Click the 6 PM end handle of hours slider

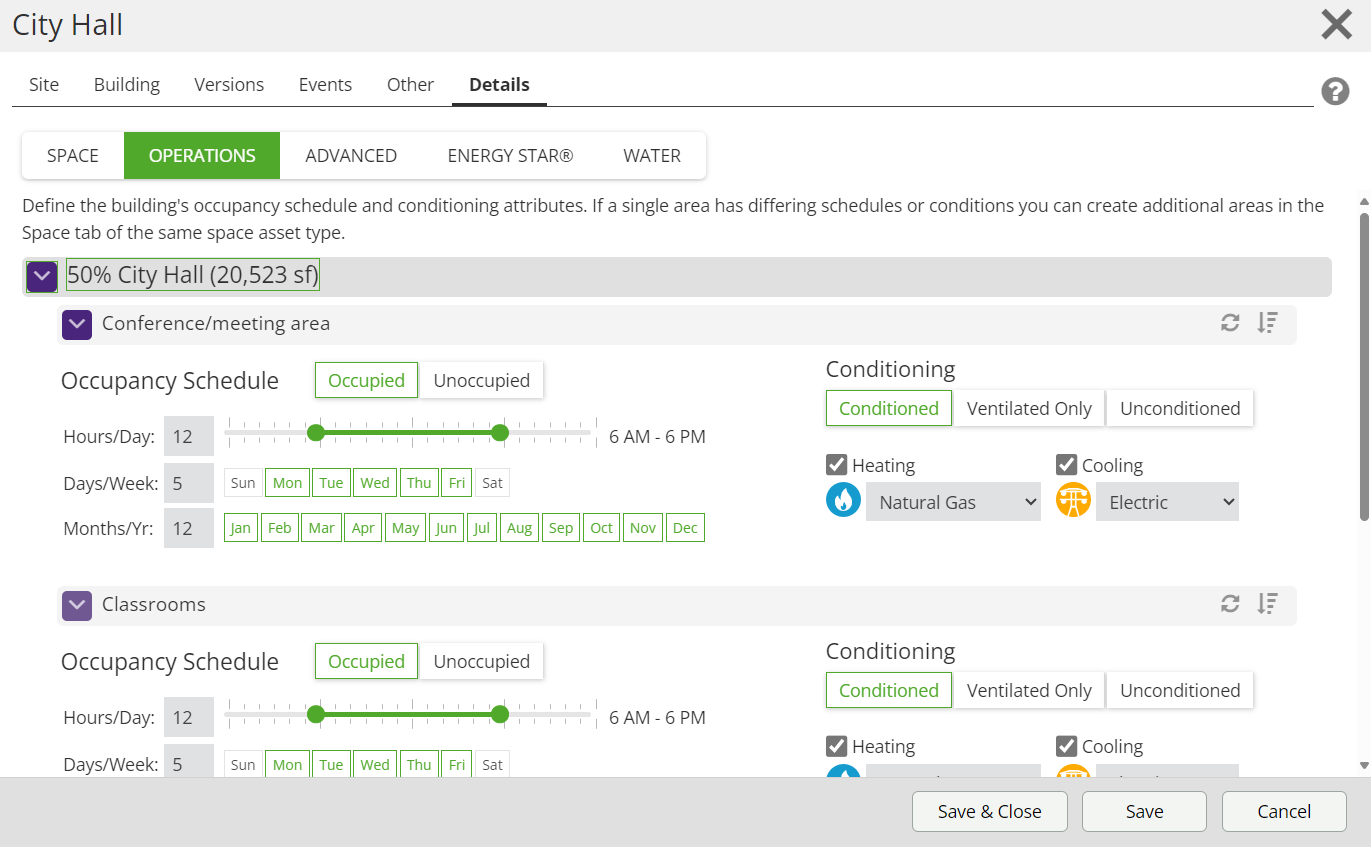pos(500,433)
